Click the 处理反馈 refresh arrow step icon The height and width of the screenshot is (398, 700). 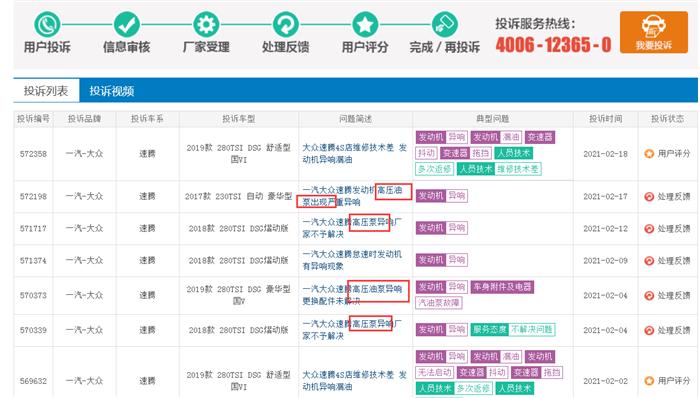[285, 24]
